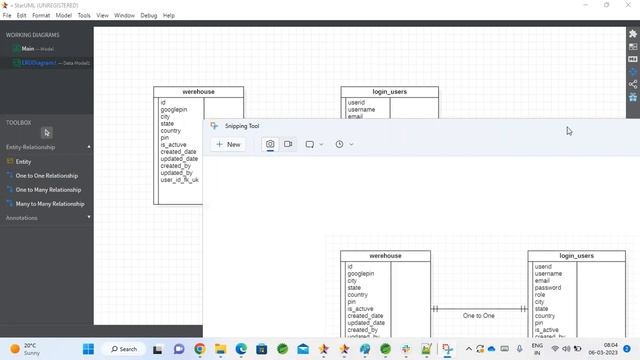The width and height of the screenshot is (640, 360).
Task: Toggle the sidebar layout icon in right strip
Action: [633, 47]
